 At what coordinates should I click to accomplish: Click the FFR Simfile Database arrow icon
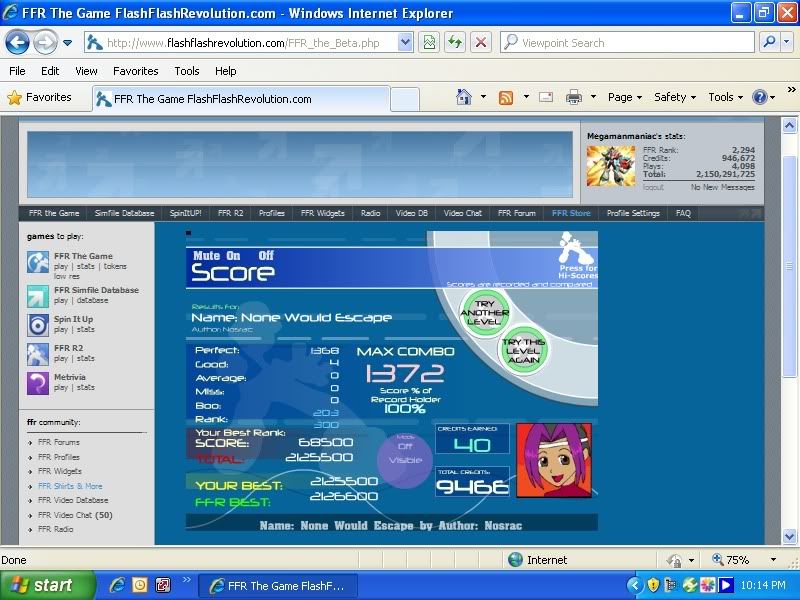(38, 295)
